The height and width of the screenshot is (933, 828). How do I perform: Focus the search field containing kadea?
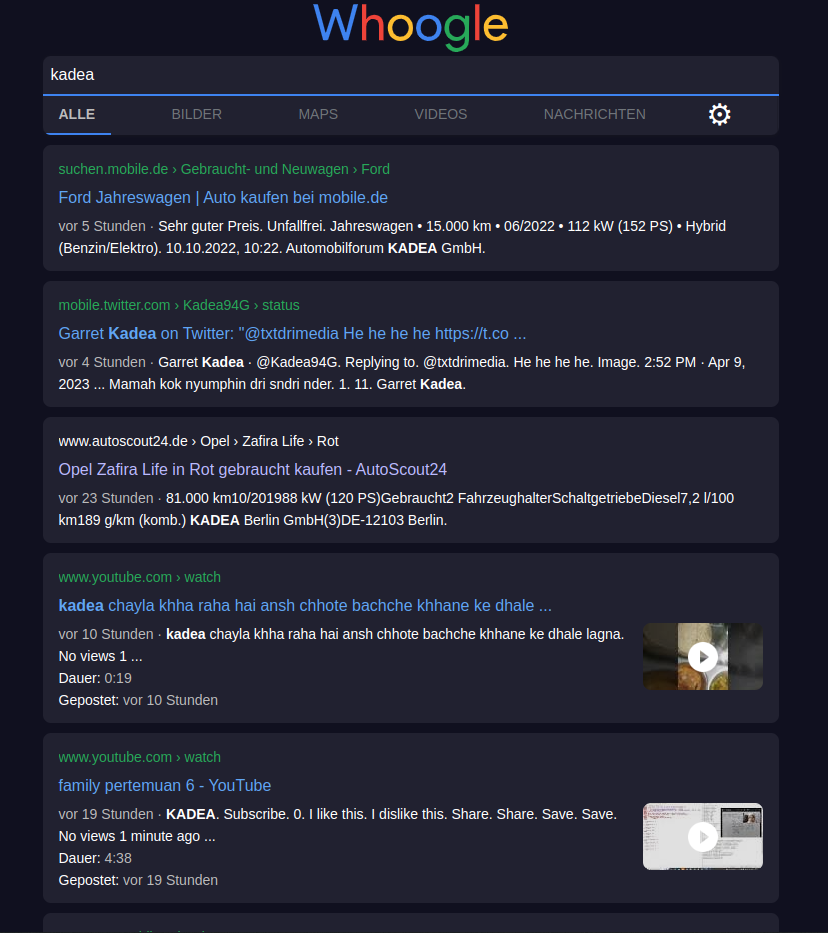click(410, 75)
